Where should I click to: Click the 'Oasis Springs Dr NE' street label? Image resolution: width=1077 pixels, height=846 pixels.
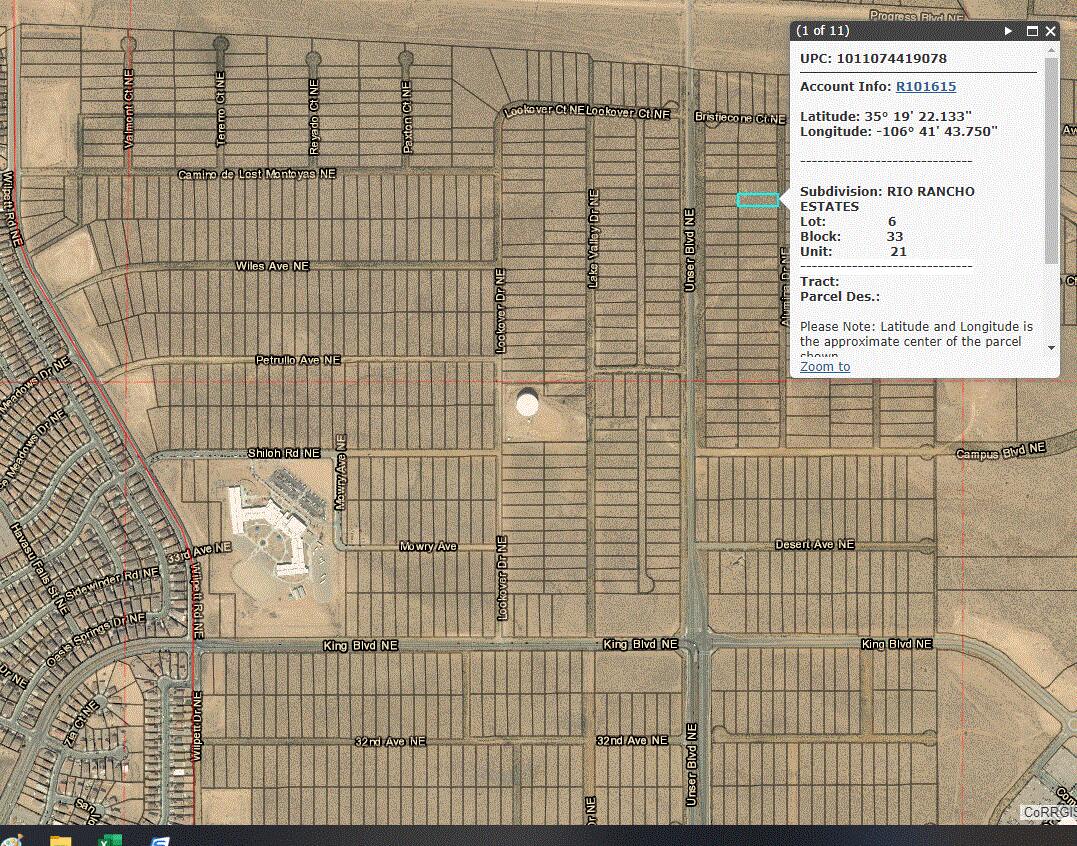coord(96,639)
